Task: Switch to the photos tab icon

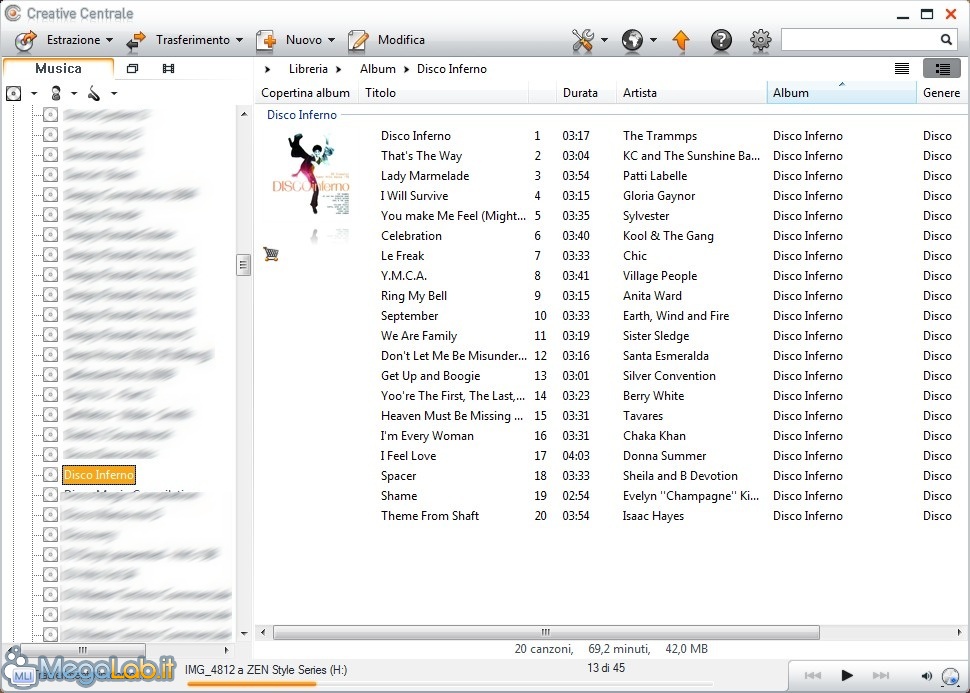Action: pyautogui.click(x=132, y=69)
